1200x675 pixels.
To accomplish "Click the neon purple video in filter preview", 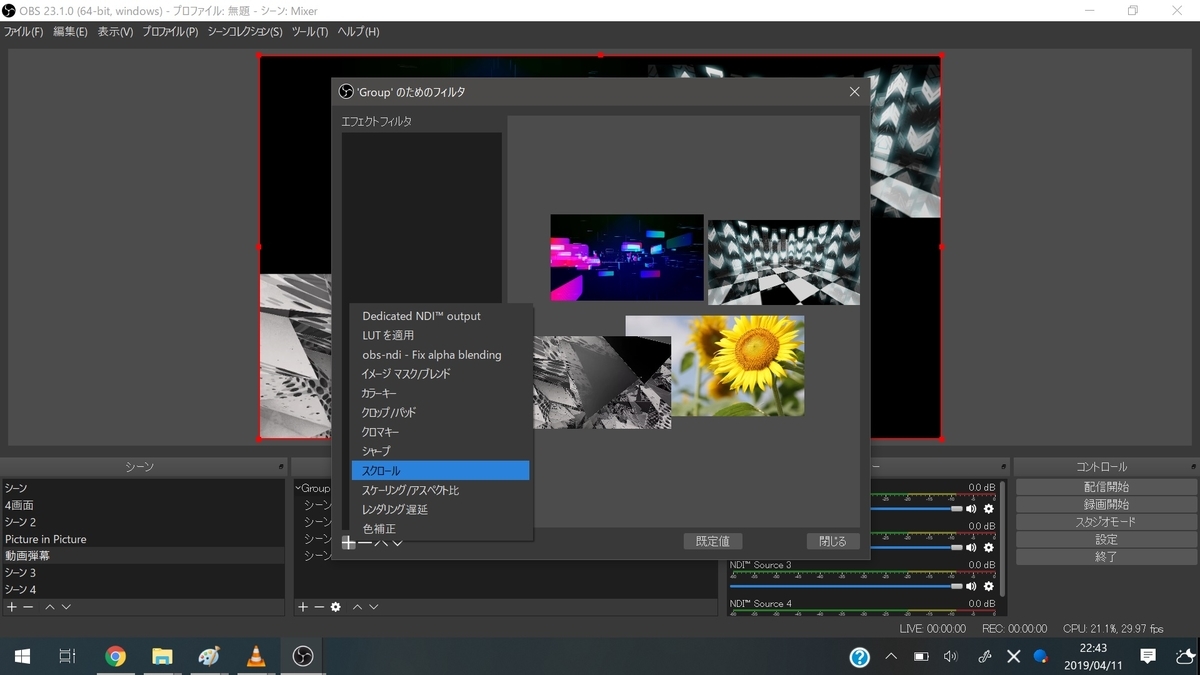I will pyautogui.click(x=627, y=257).
